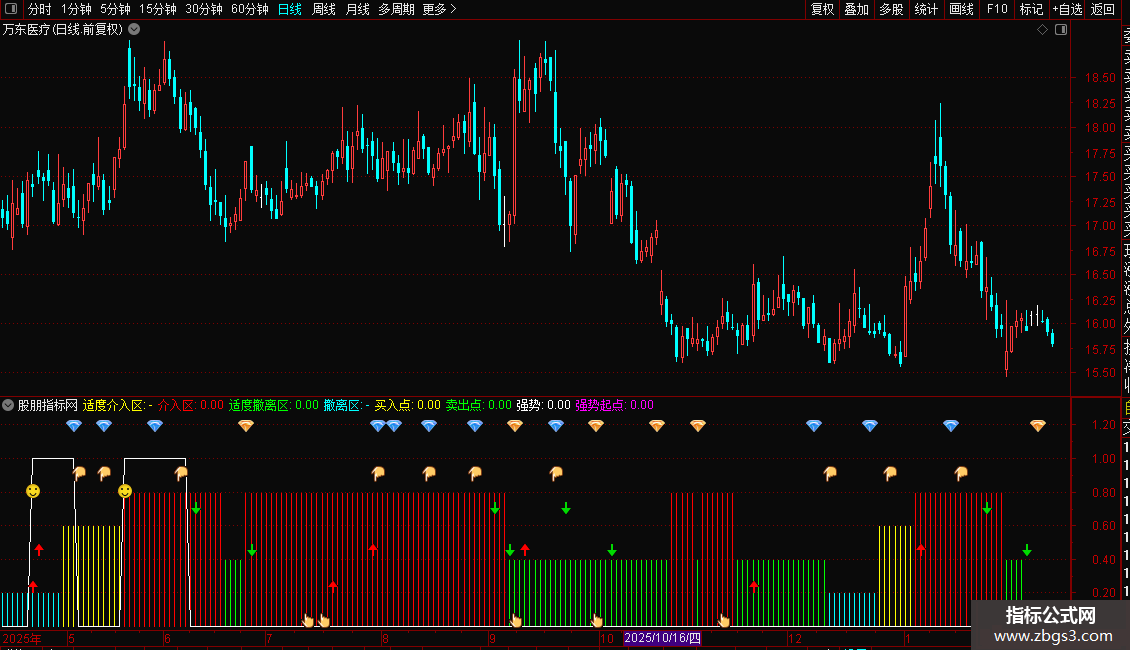Switch to 5分钟 period
This screenshot has height=650, width=1130.
point(115,9)
